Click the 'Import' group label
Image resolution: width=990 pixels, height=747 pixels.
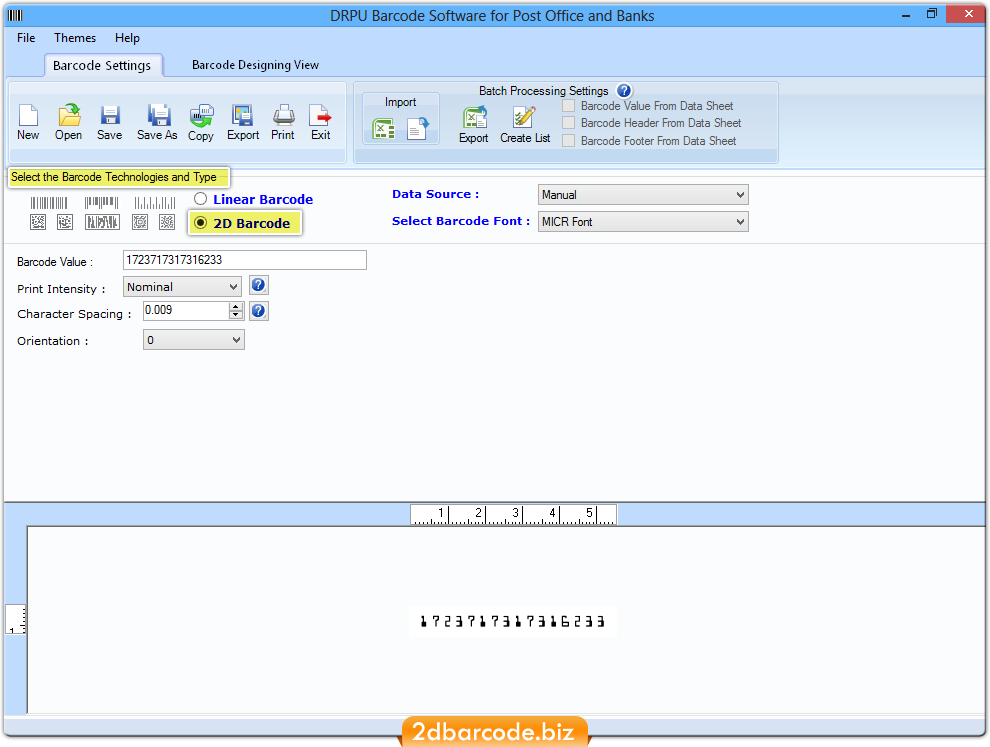(401, 102)
